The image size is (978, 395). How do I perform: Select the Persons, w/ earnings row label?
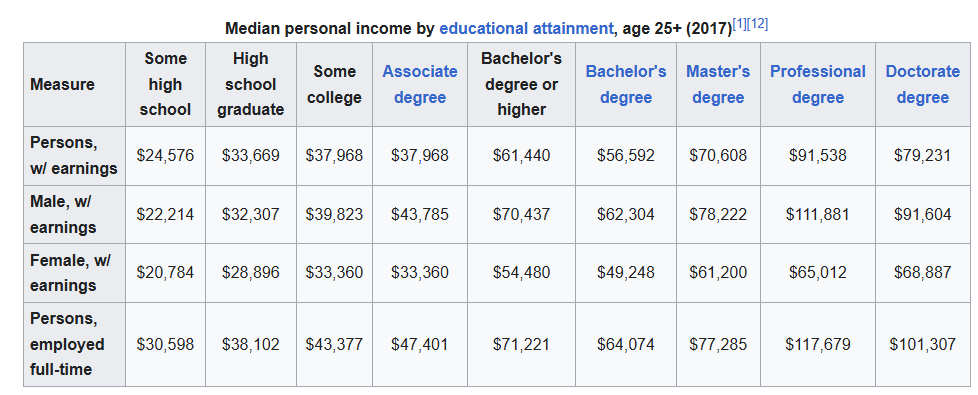(74, 155)
